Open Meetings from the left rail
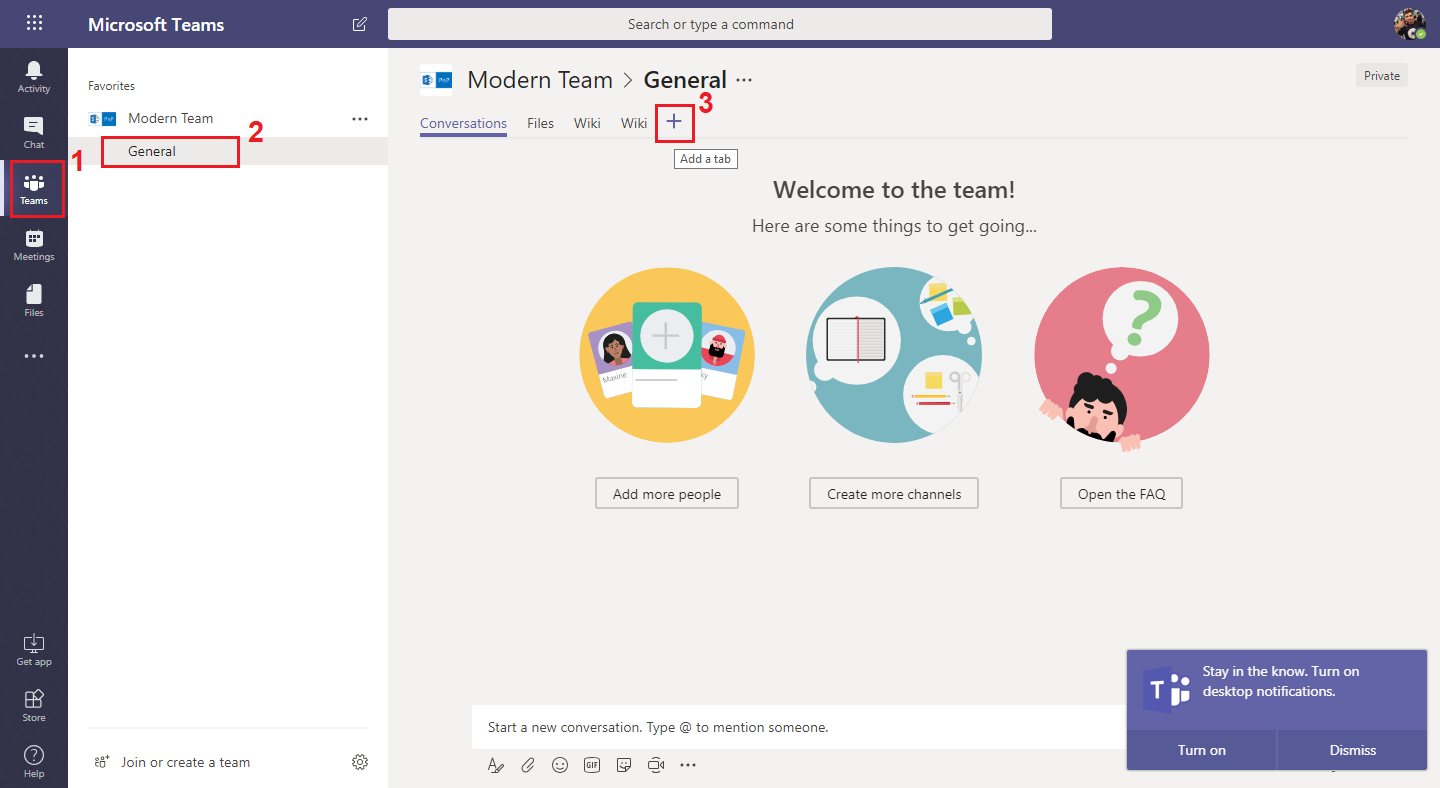1440x788 pixels. pos(34,244)
